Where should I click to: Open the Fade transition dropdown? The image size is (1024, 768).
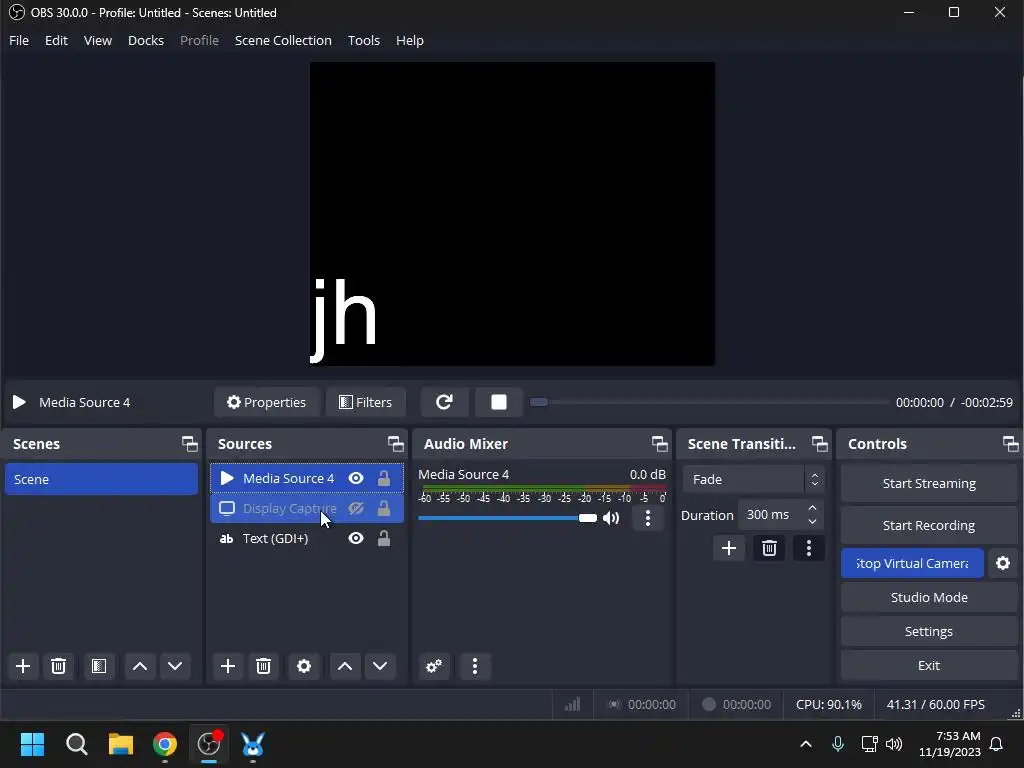click(753, 479)
